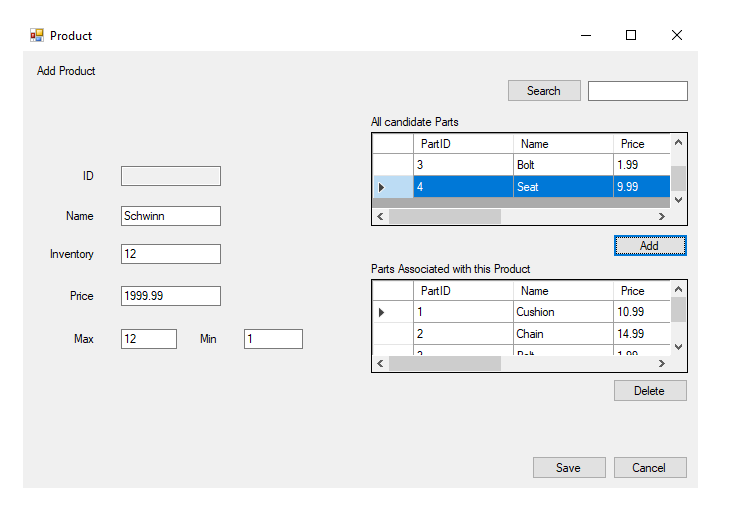Click left scroll arrow in candidate parts grid
The width and height of the screenshot is (731, 521).
[380, 216]
